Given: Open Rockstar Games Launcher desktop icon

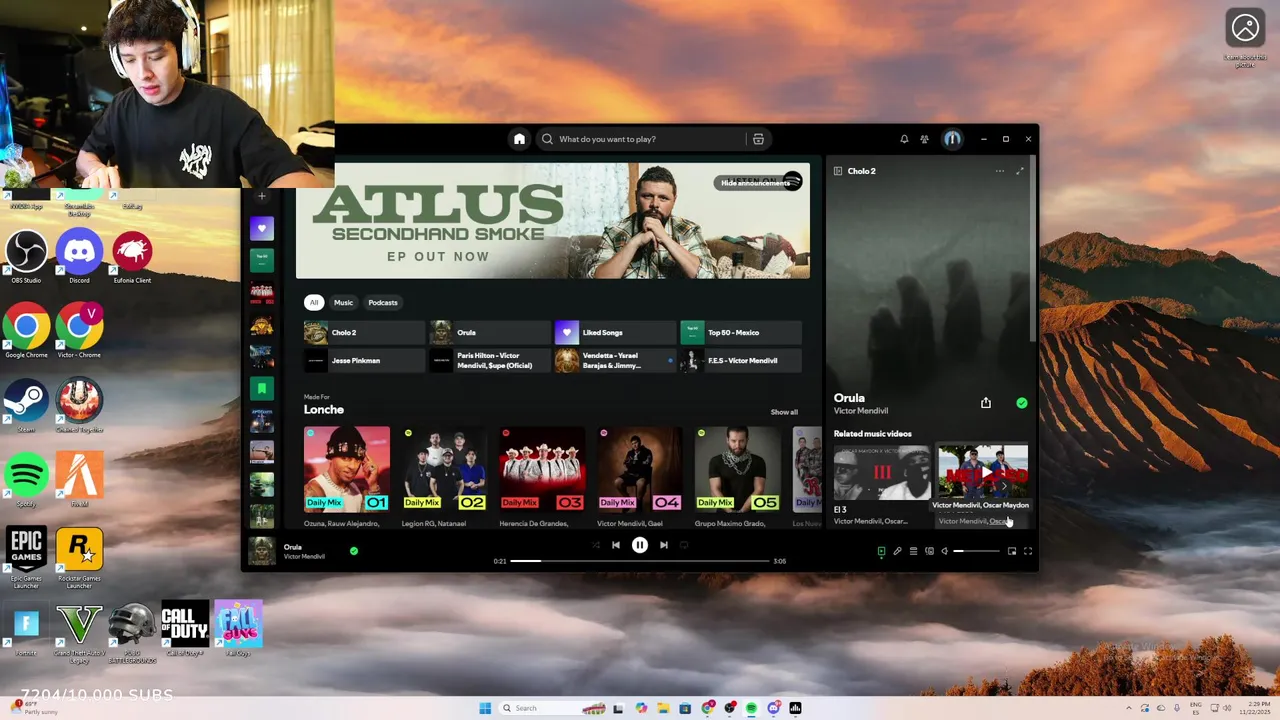Looking at the screenshot, I should click(x=79, y=556).
